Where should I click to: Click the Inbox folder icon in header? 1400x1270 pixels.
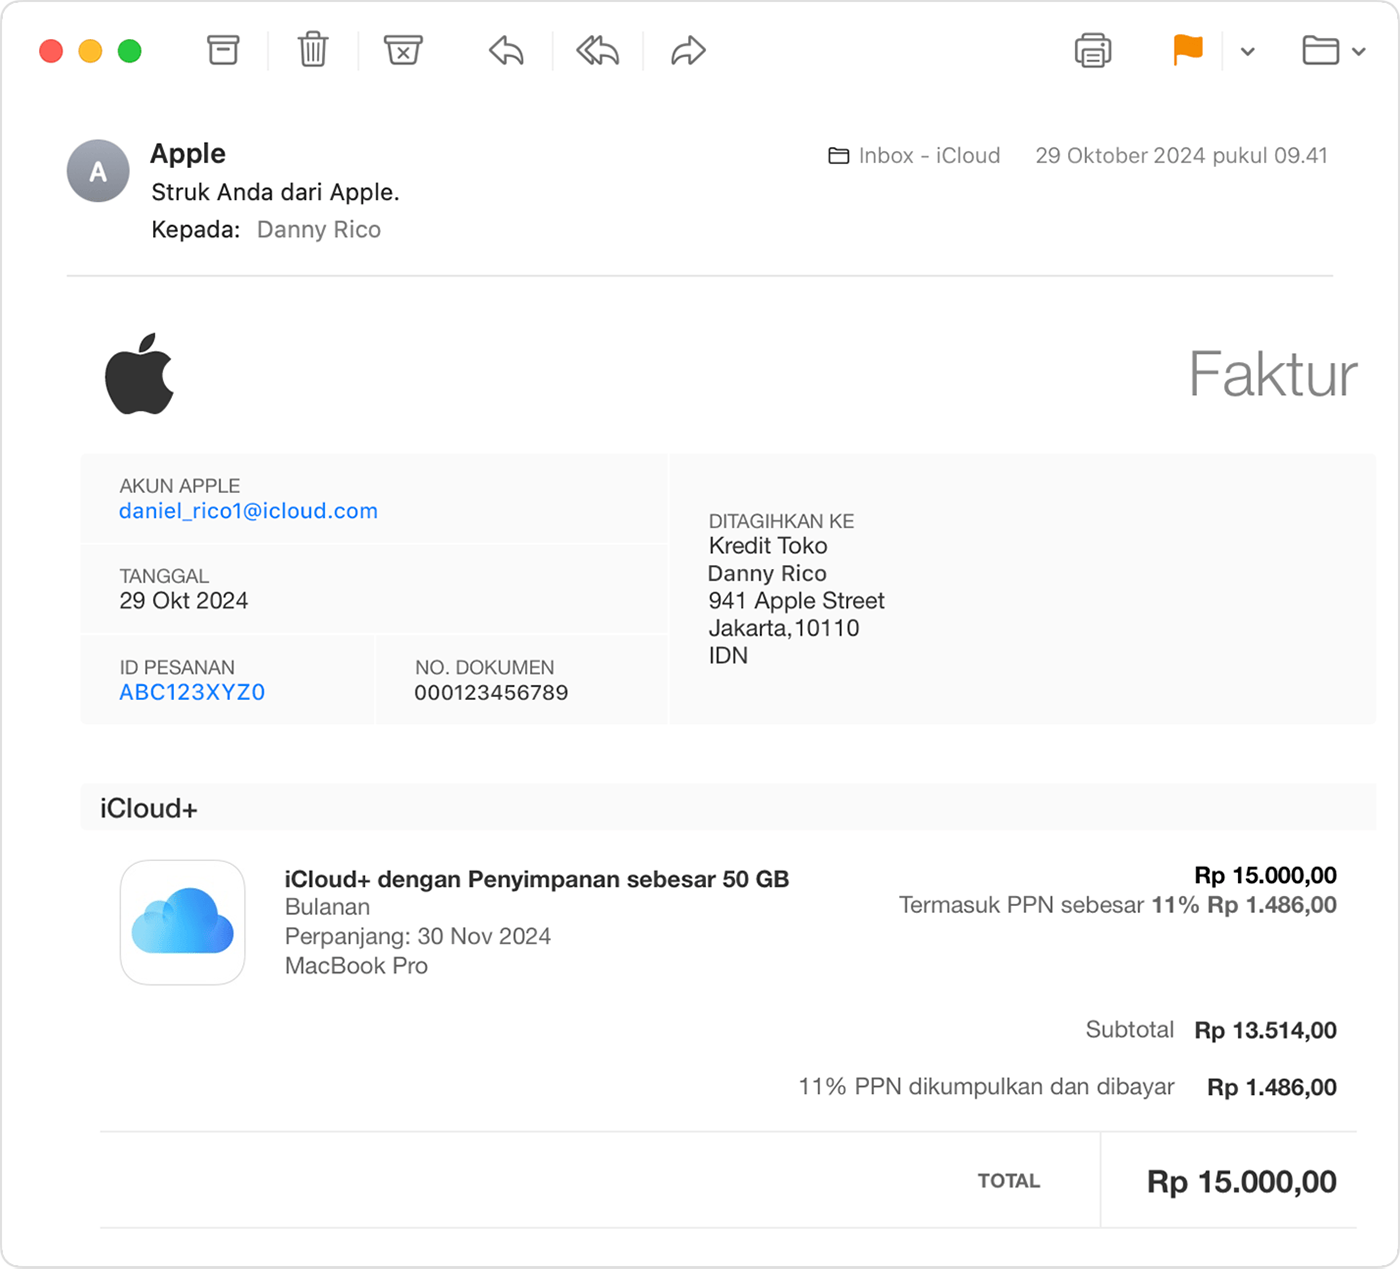point(839,156)
